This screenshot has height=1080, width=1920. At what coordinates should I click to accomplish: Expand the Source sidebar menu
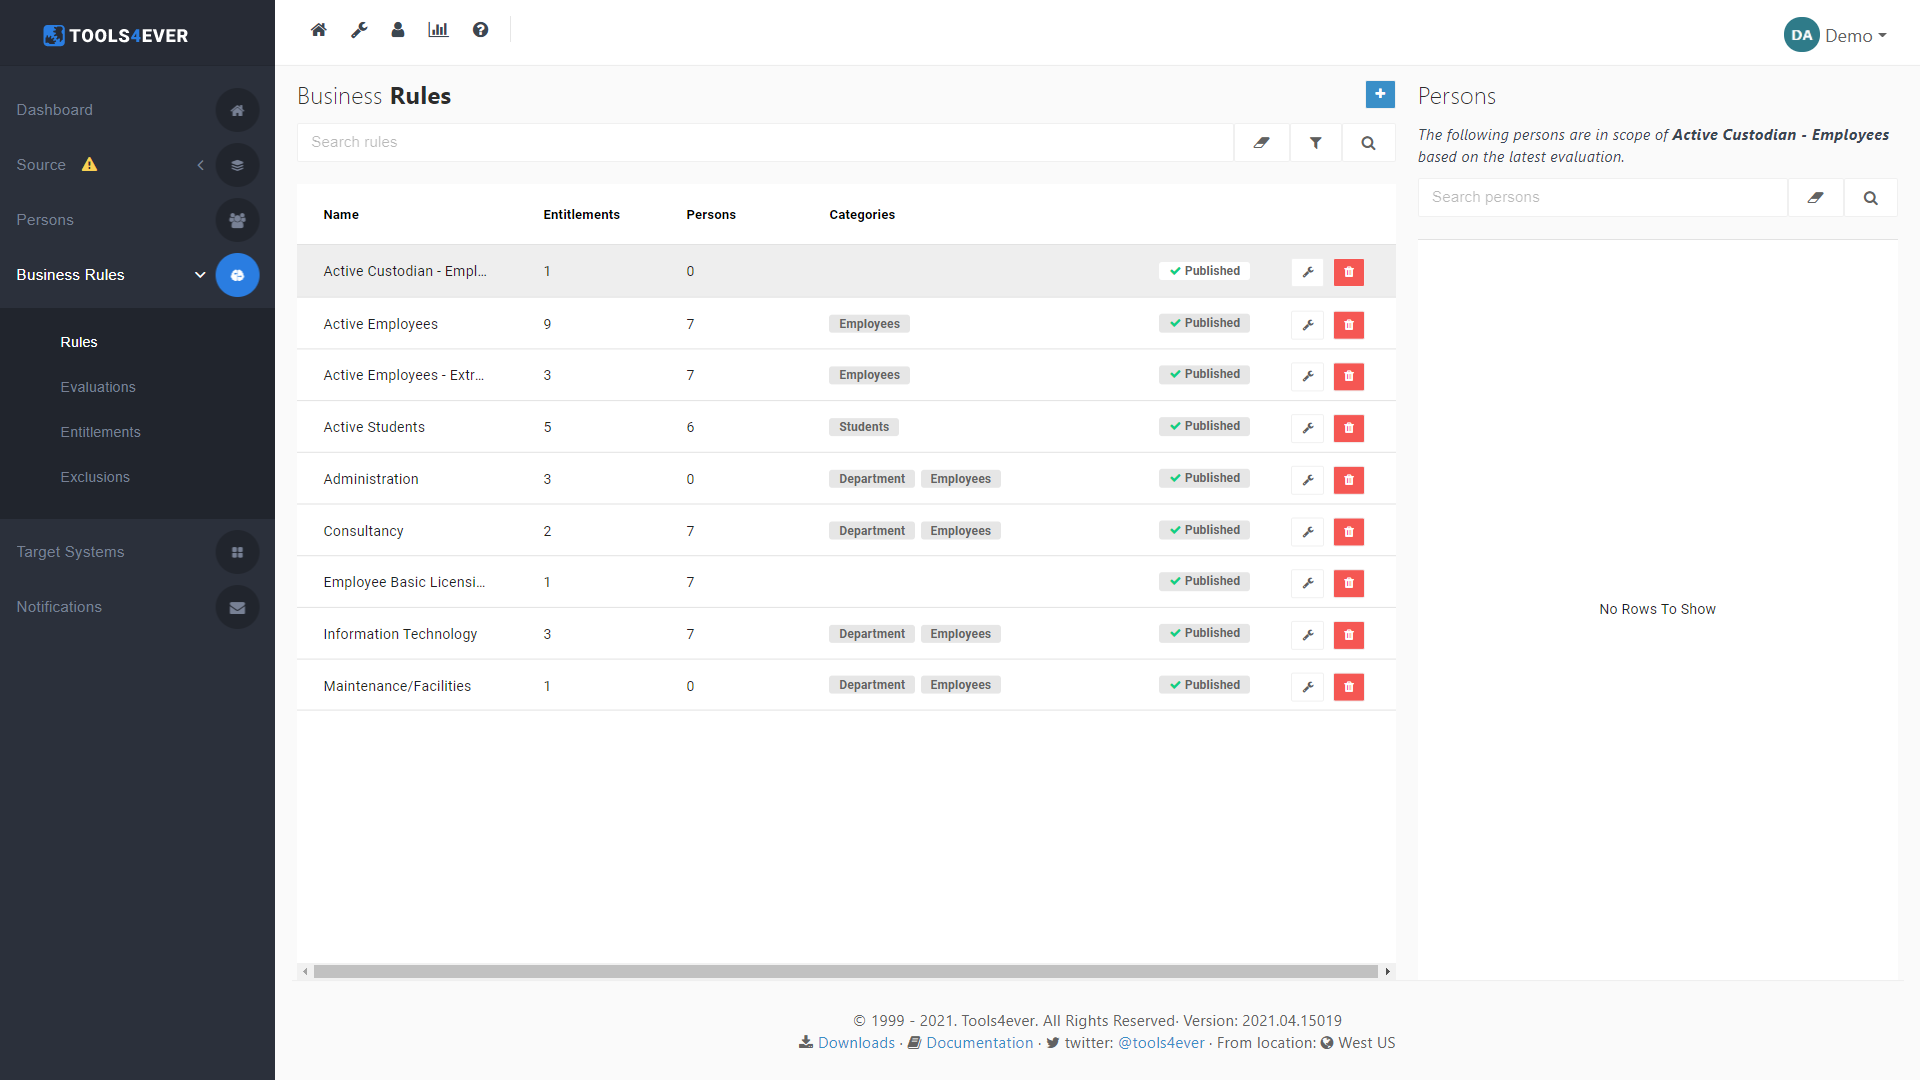[200, 165]
